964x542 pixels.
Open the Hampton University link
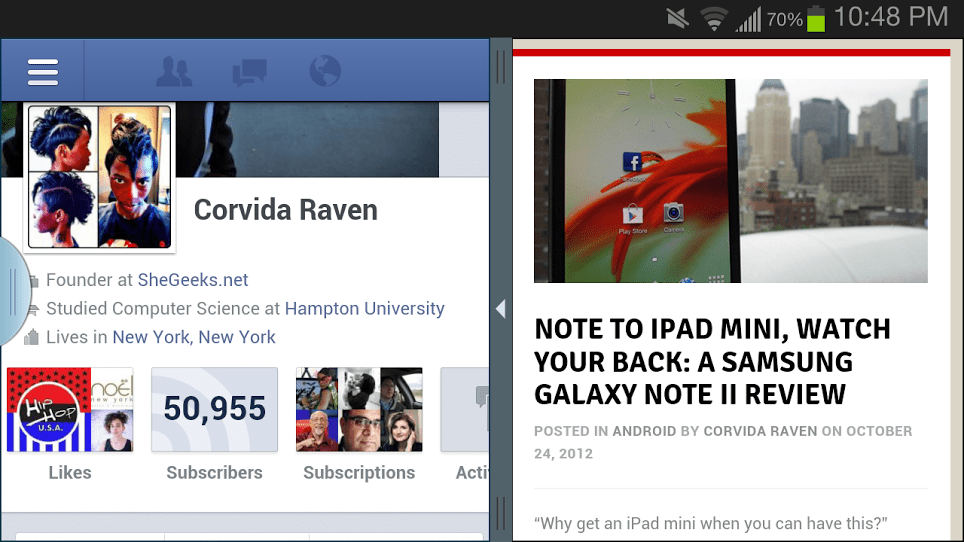(365, 308)
